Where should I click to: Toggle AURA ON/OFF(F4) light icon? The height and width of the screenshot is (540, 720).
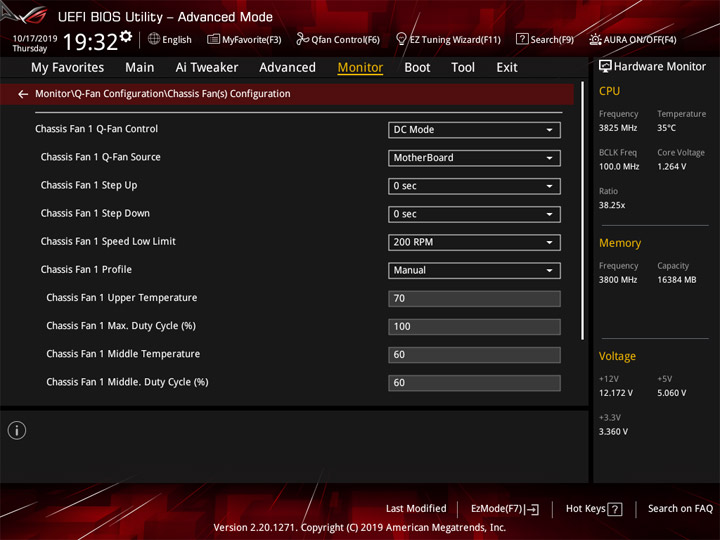(595, 39)
